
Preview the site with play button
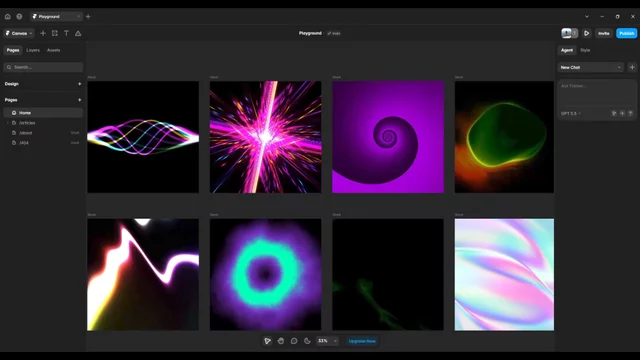587,33
